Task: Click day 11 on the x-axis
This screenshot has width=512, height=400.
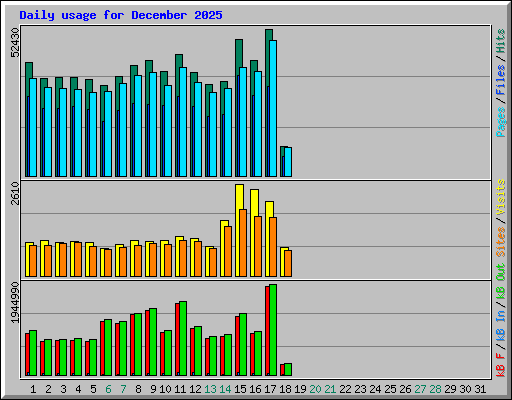Action: tap(180, 389)
